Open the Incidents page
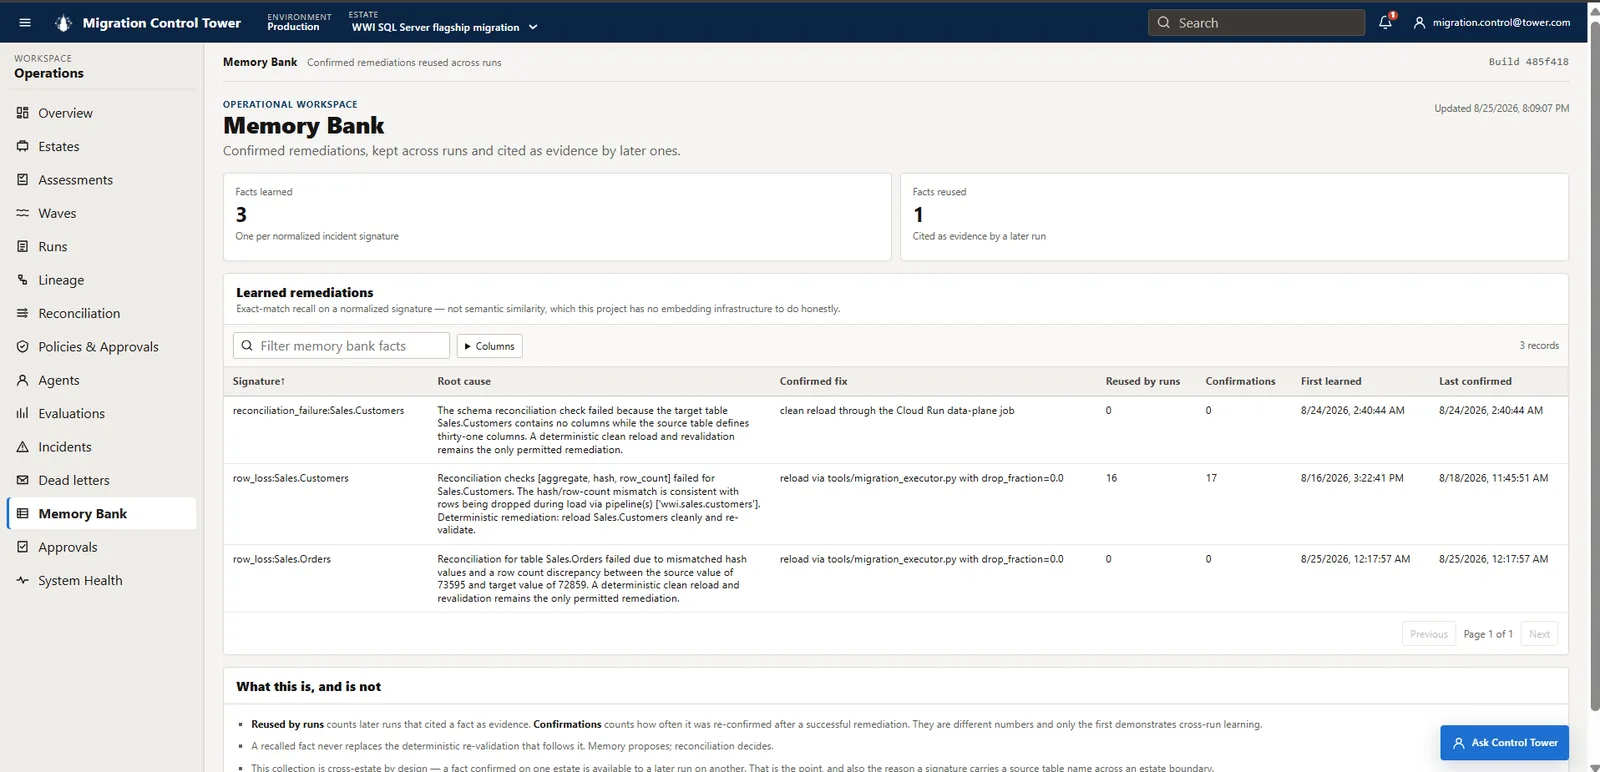The height and width of the screenshot is (772, 1600). click(x=101, y=447)
